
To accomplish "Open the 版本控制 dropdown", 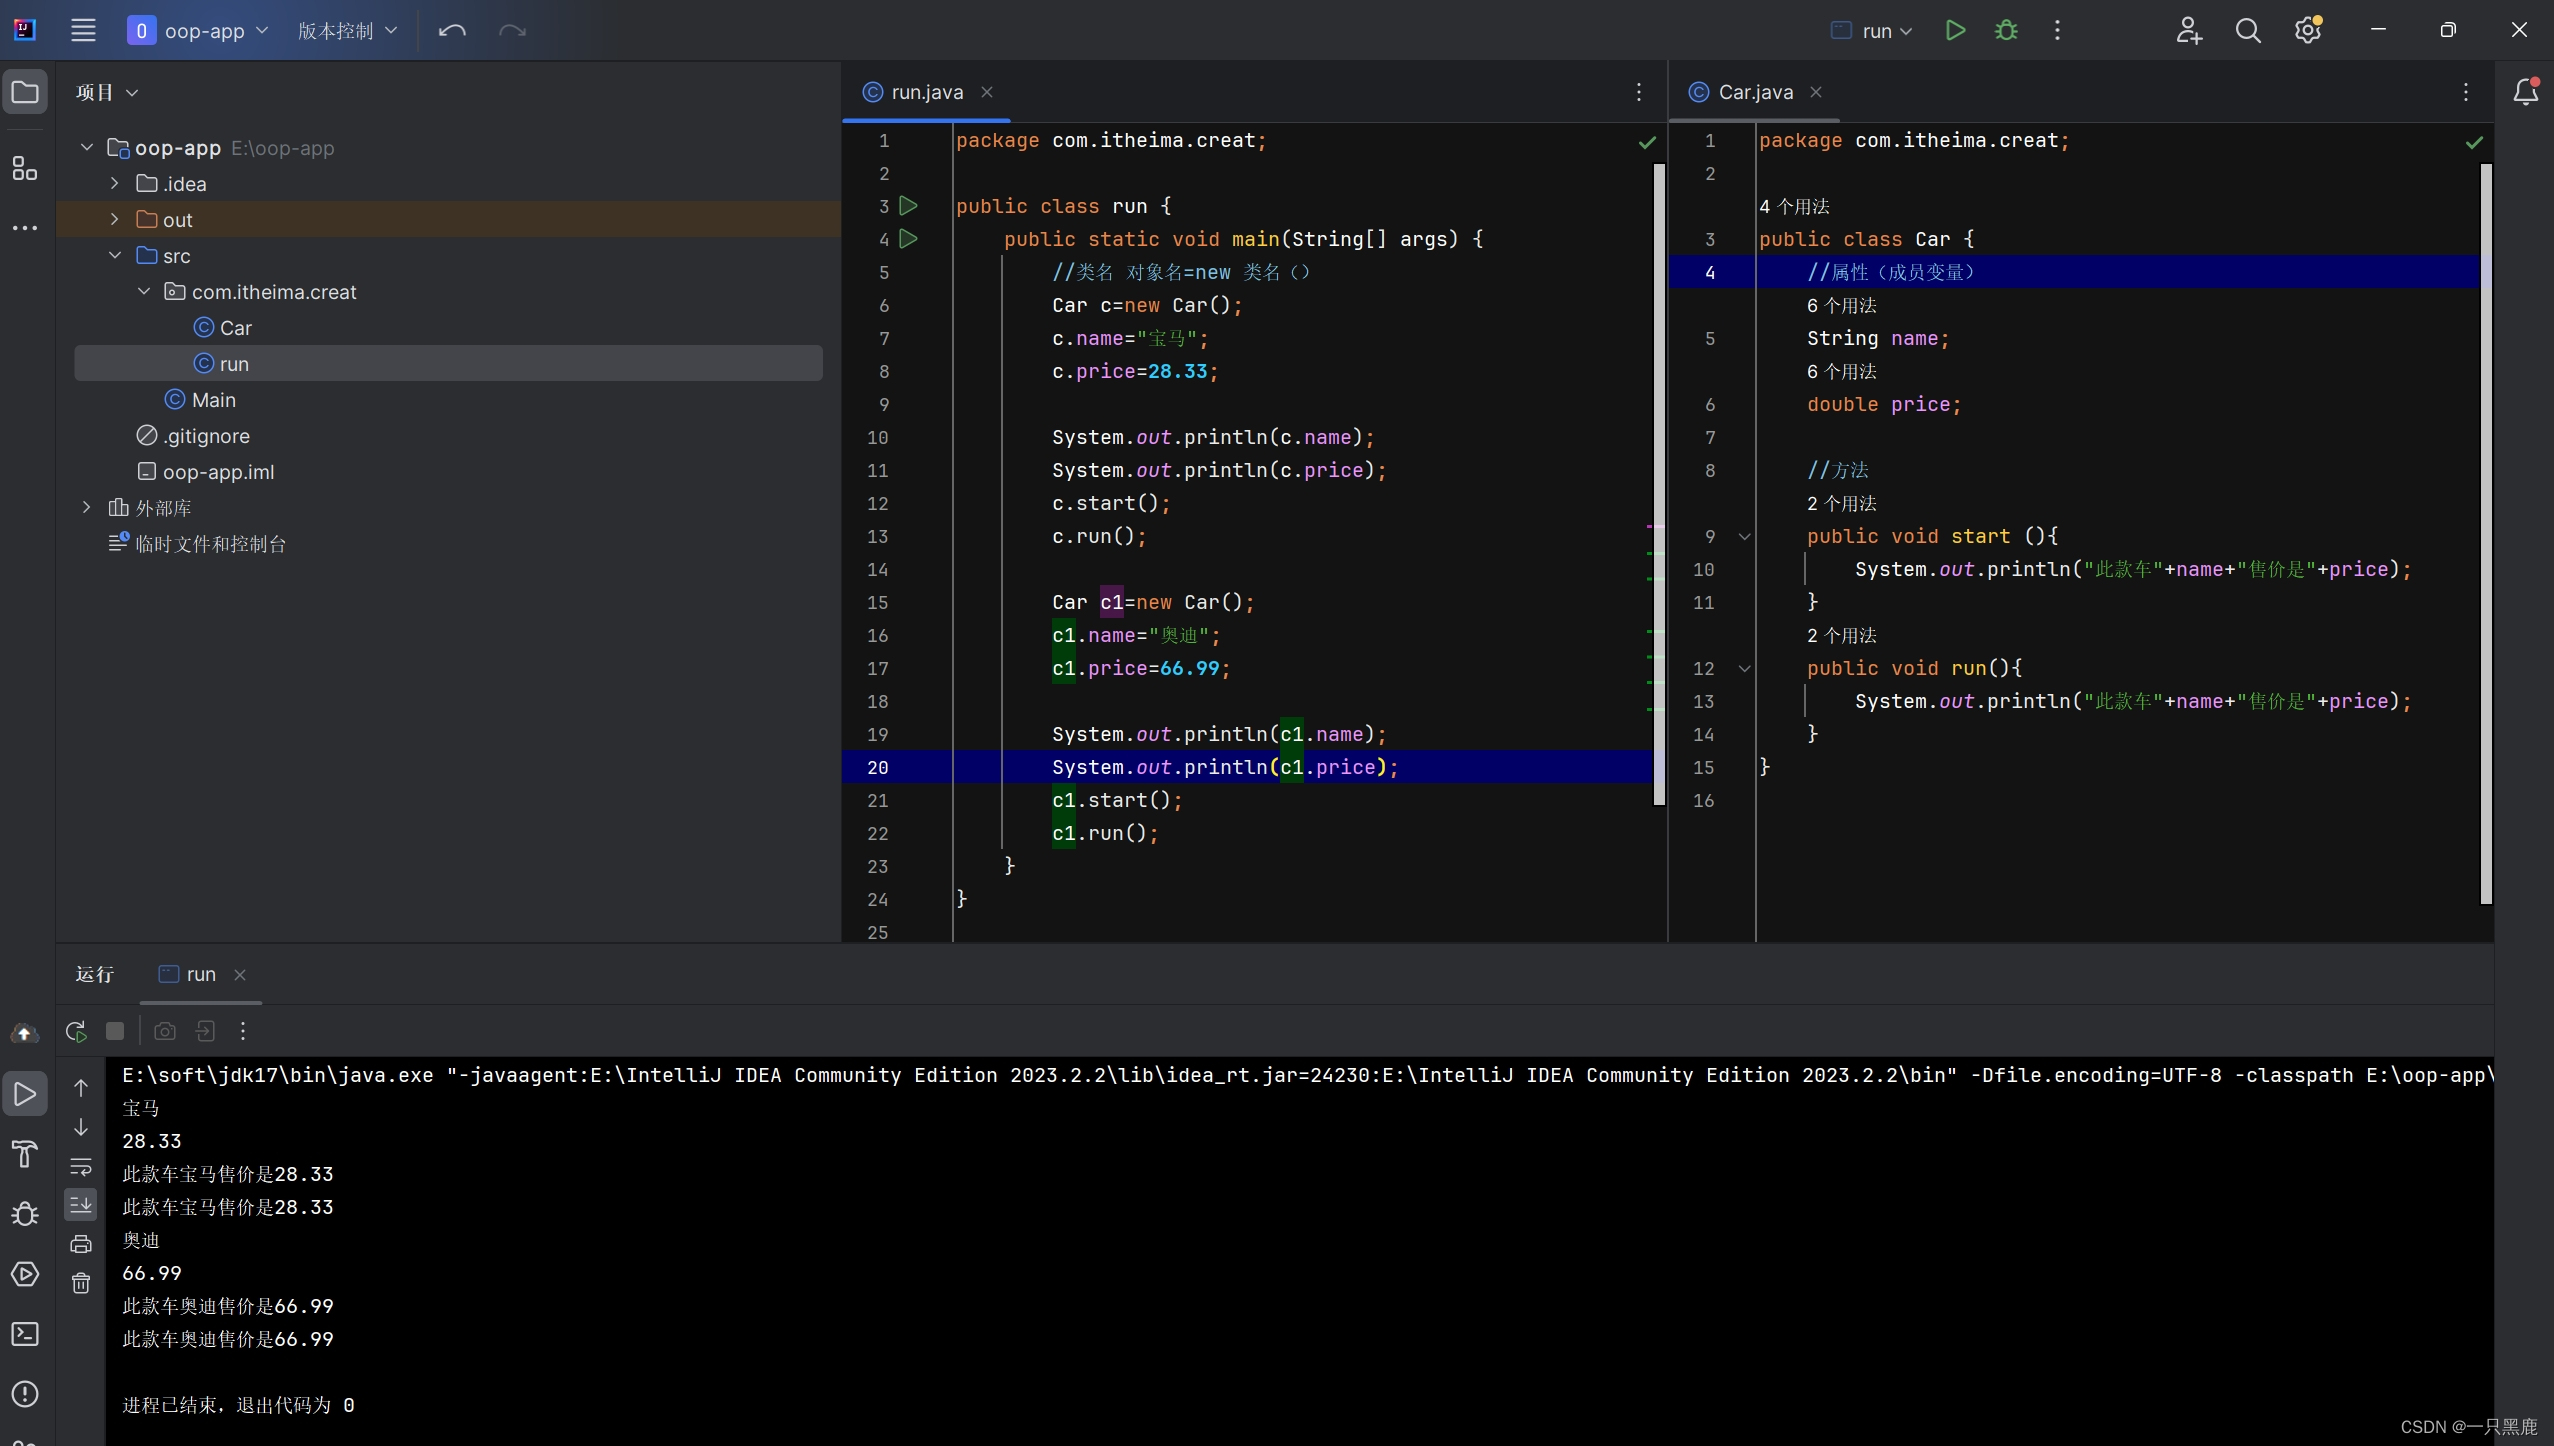I will [x=347, y=30].
